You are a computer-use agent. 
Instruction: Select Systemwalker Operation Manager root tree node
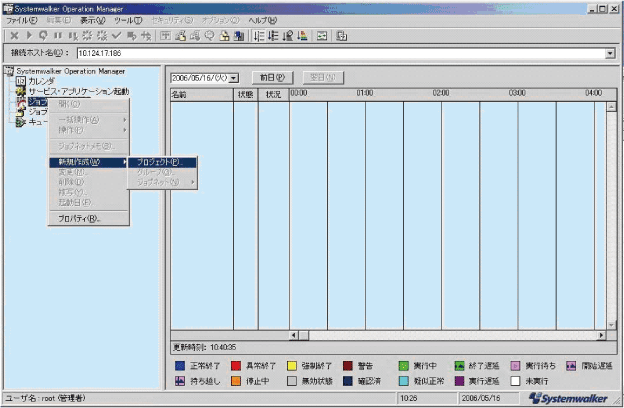[70, 71]
